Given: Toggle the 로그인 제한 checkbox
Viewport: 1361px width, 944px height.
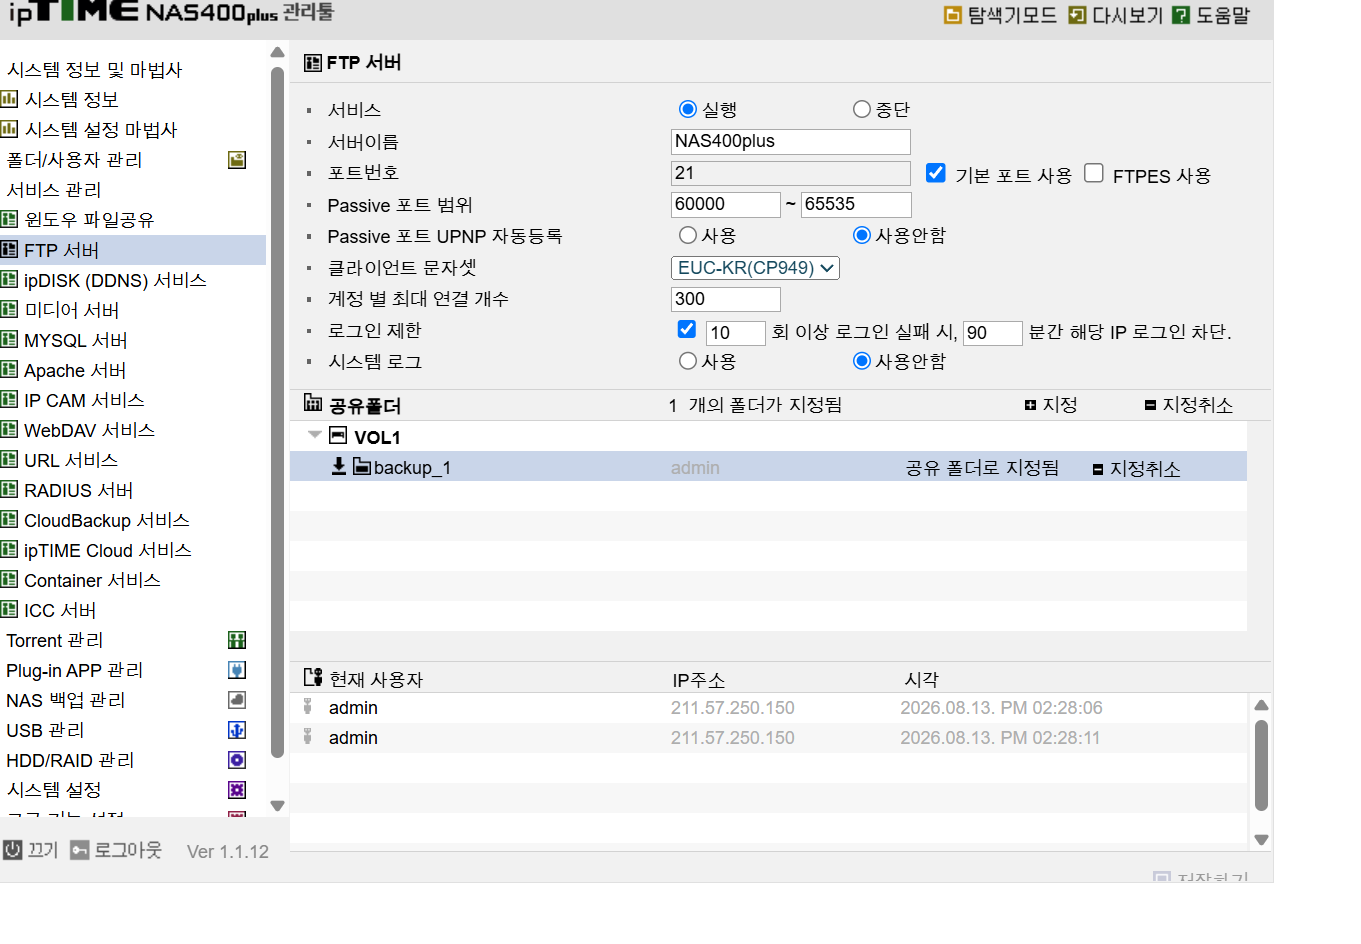Looking at the screenshot, I should coord(687,329).
